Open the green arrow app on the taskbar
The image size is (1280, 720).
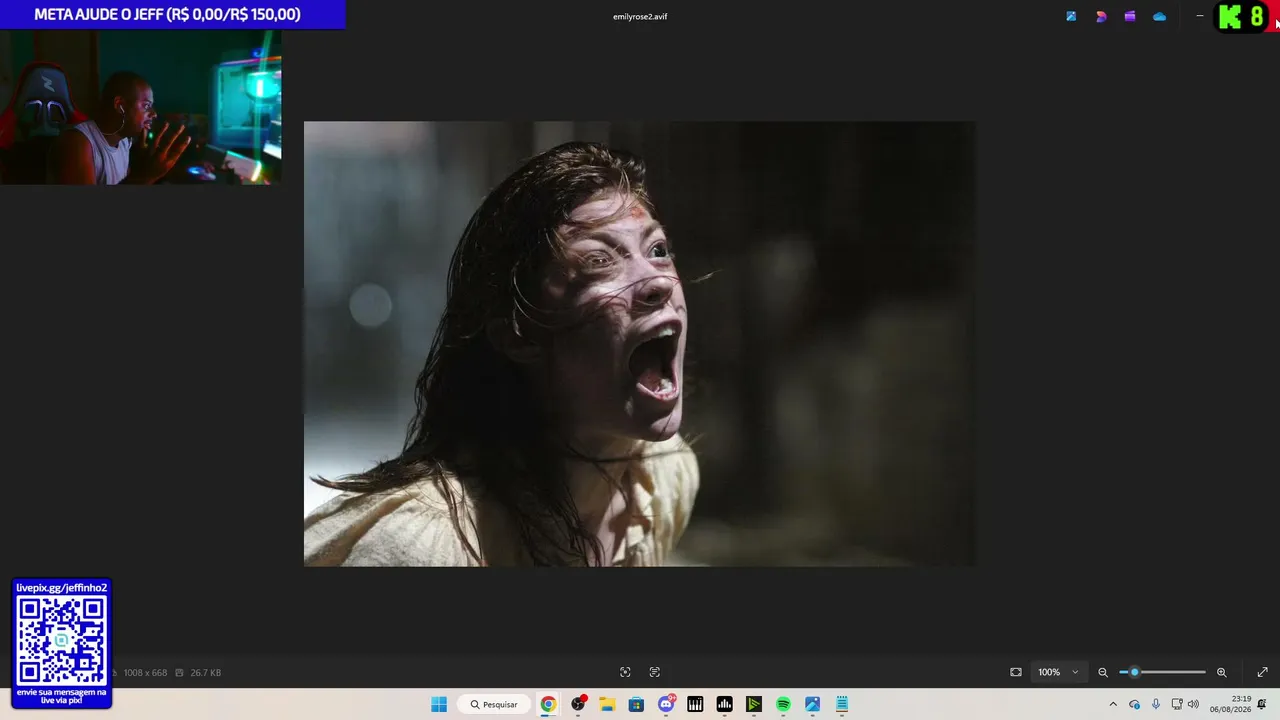pos(754,704)
